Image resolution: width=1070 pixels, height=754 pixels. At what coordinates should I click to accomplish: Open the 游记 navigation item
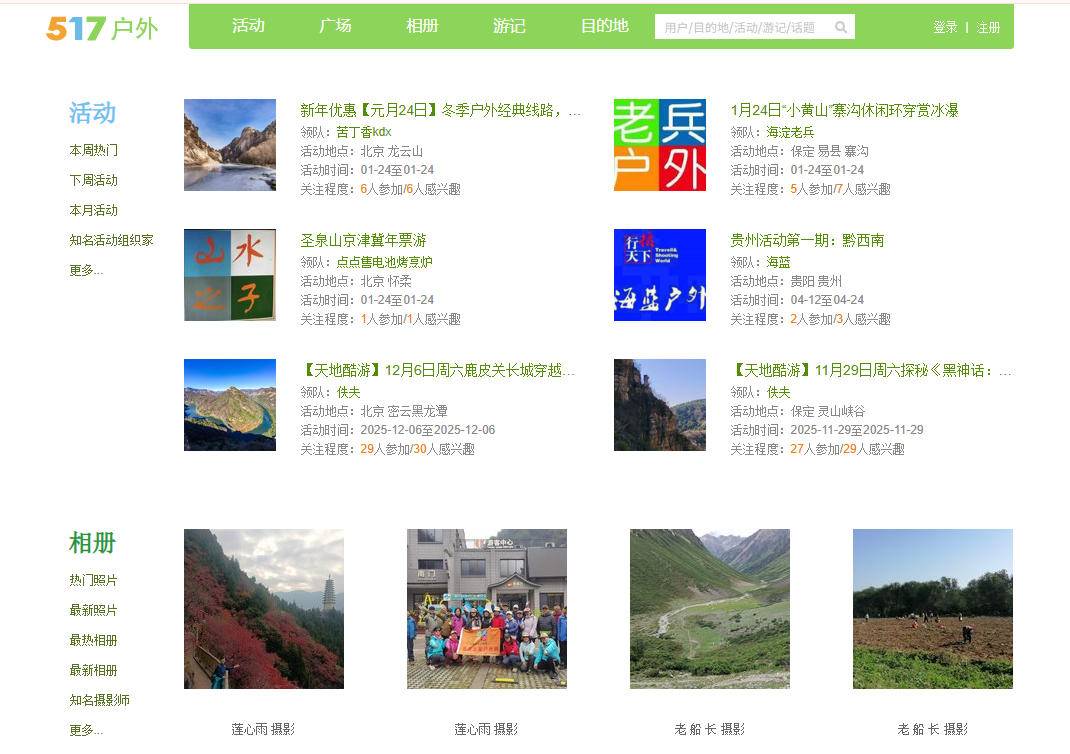tap(509, 26)
